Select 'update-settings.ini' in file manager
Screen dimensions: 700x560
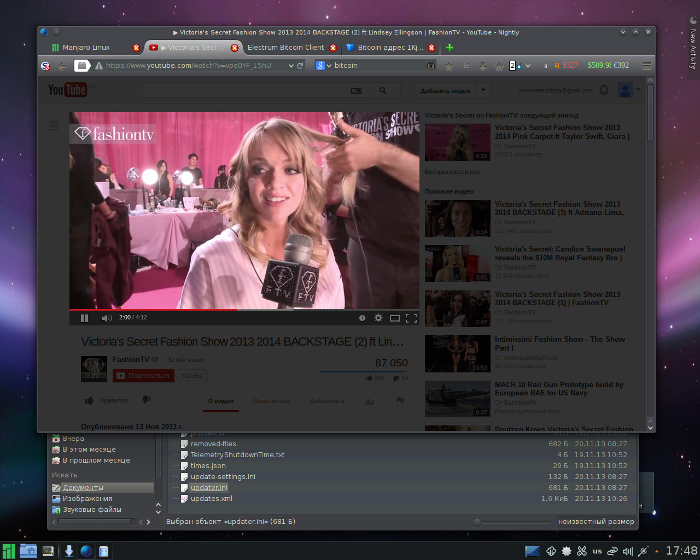[x=223, y=476]
